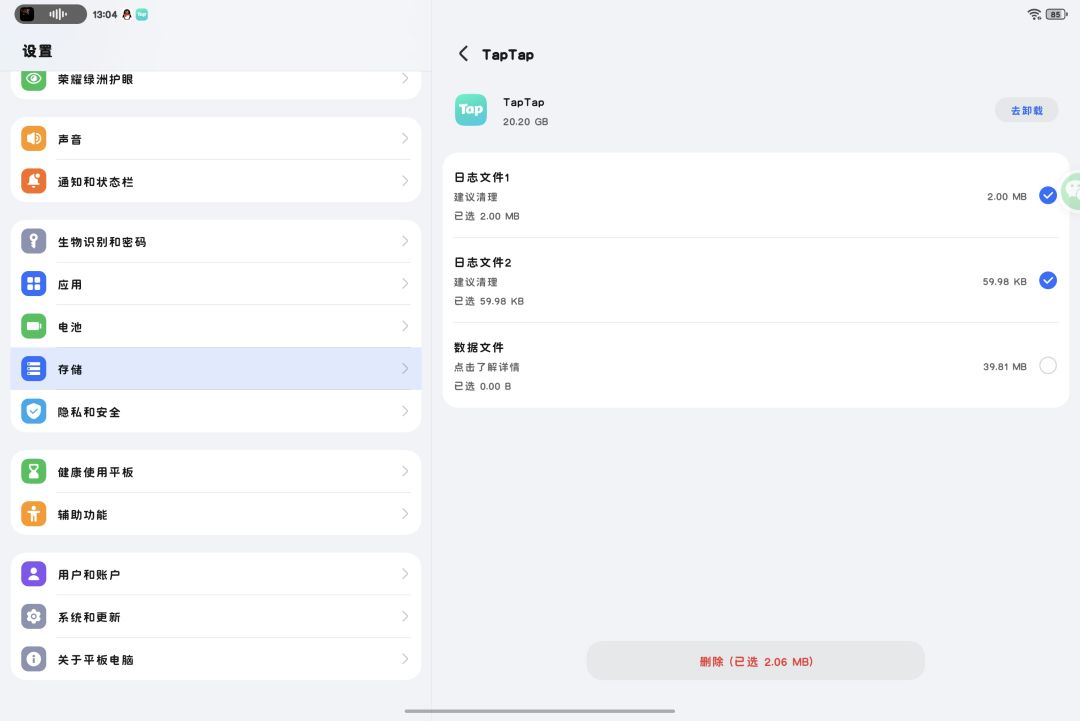
Task: Tap the system update gear icon
Action: pos(33,617)
